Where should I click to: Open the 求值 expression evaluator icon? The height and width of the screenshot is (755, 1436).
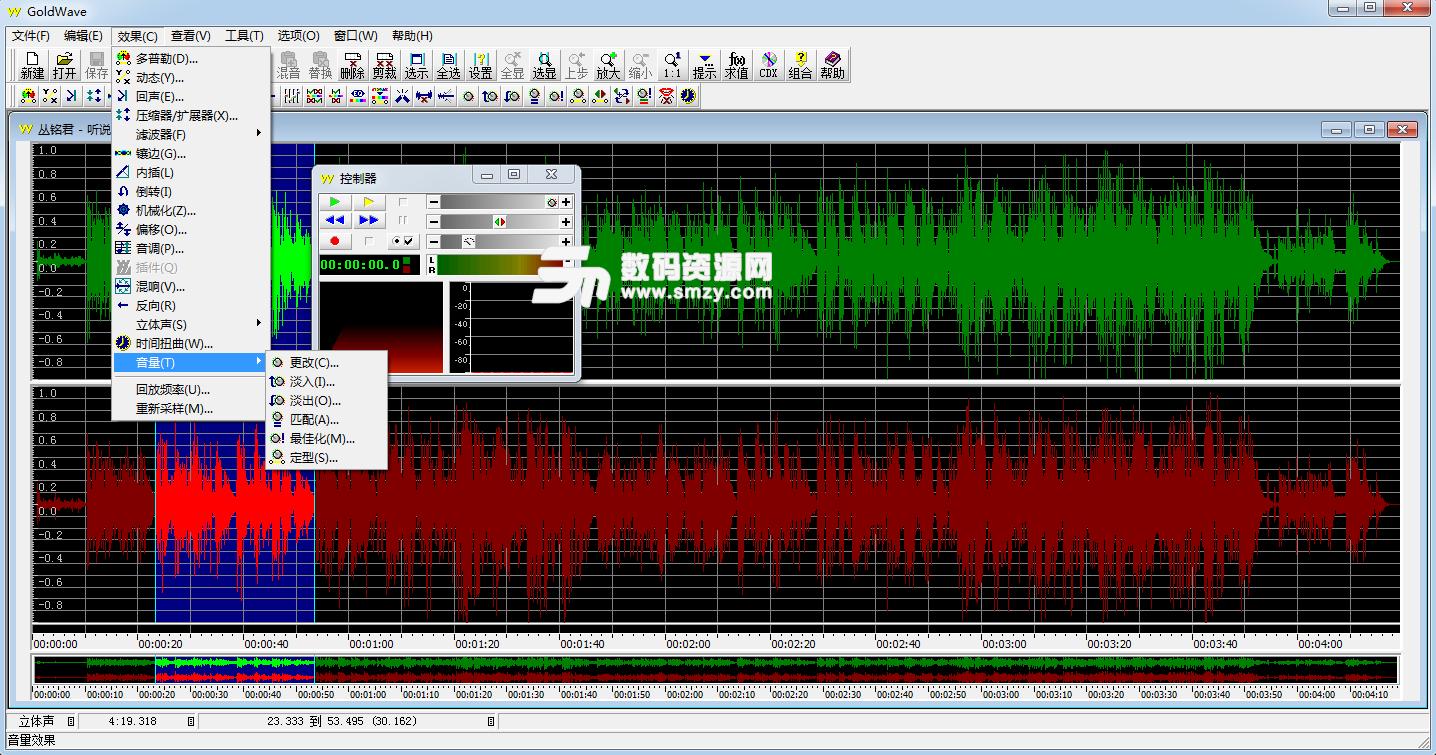[x=736, y=65]
